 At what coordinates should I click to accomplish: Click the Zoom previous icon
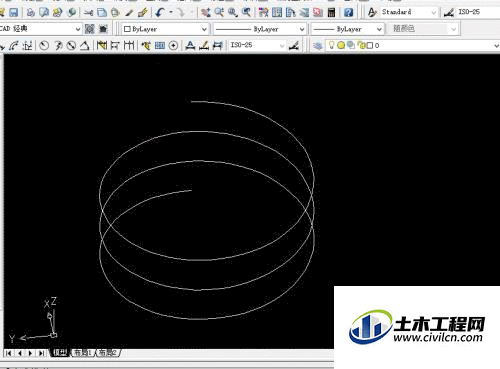(x=246, y=13)
